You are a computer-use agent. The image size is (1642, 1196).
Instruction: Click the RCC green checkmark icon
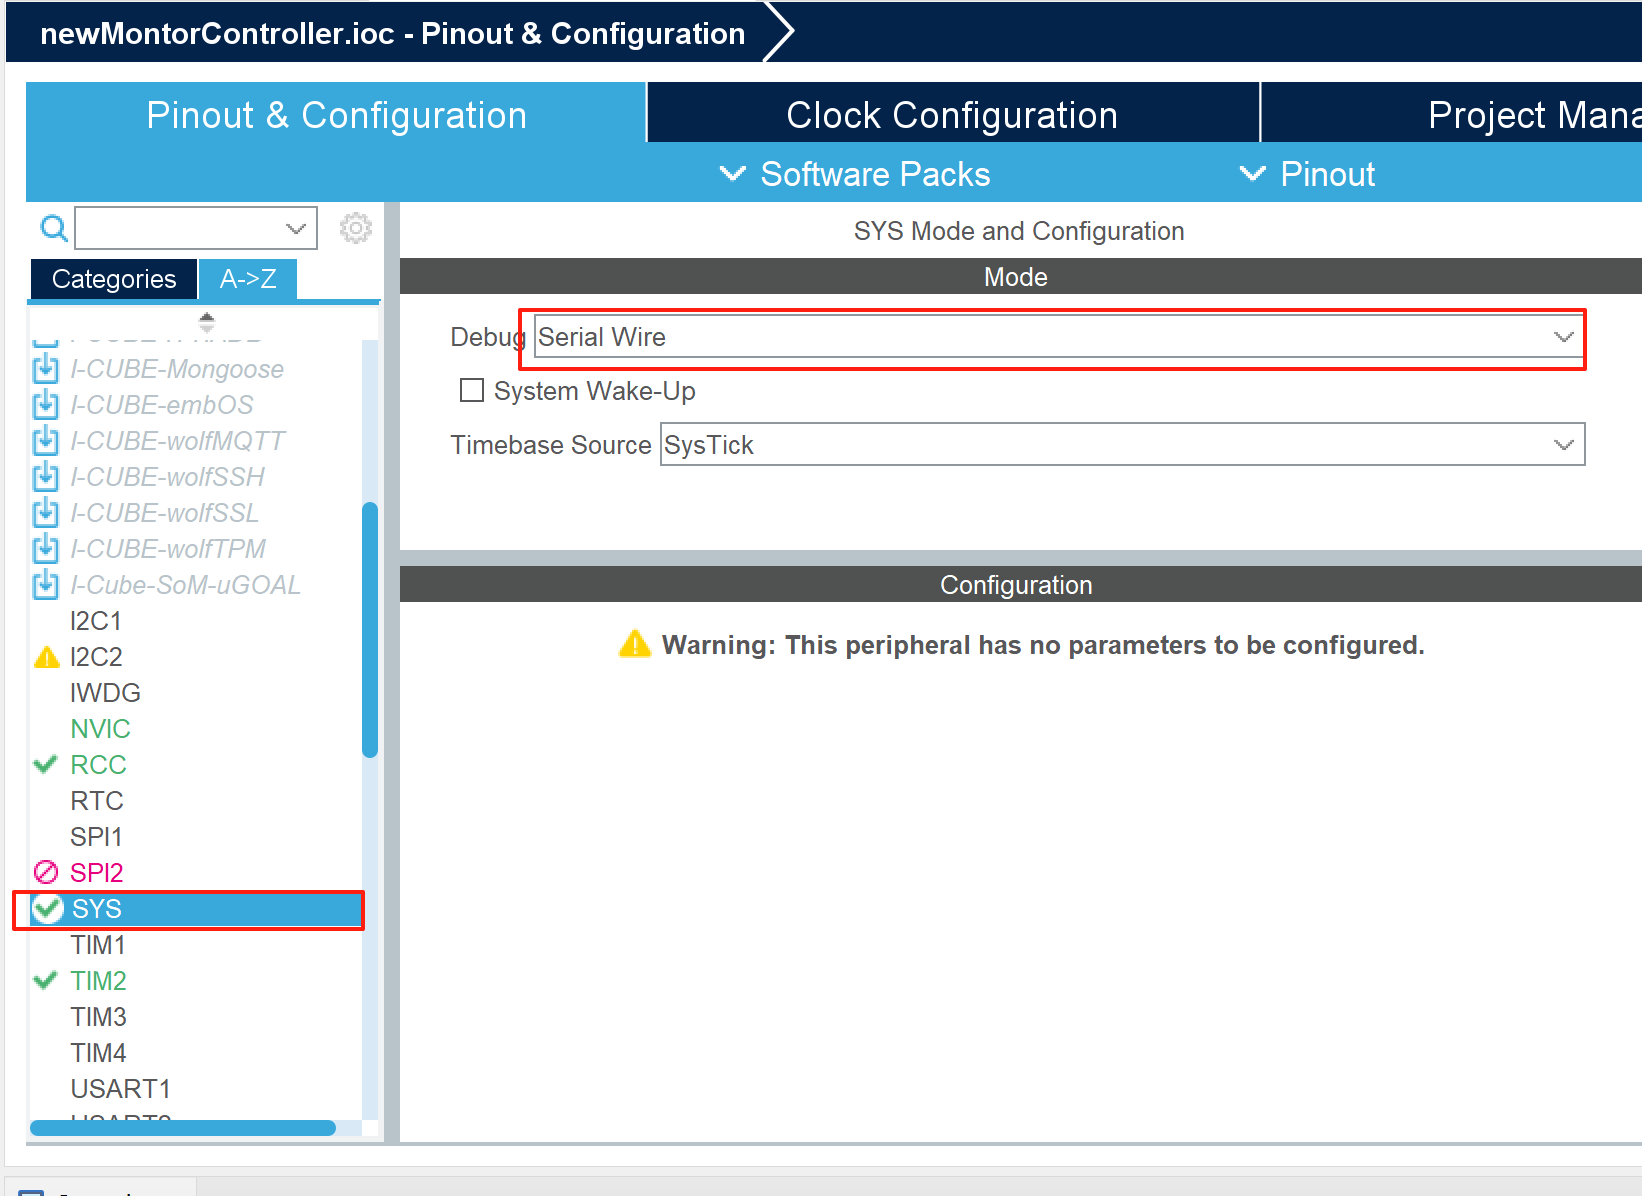[x=45, y=764]
